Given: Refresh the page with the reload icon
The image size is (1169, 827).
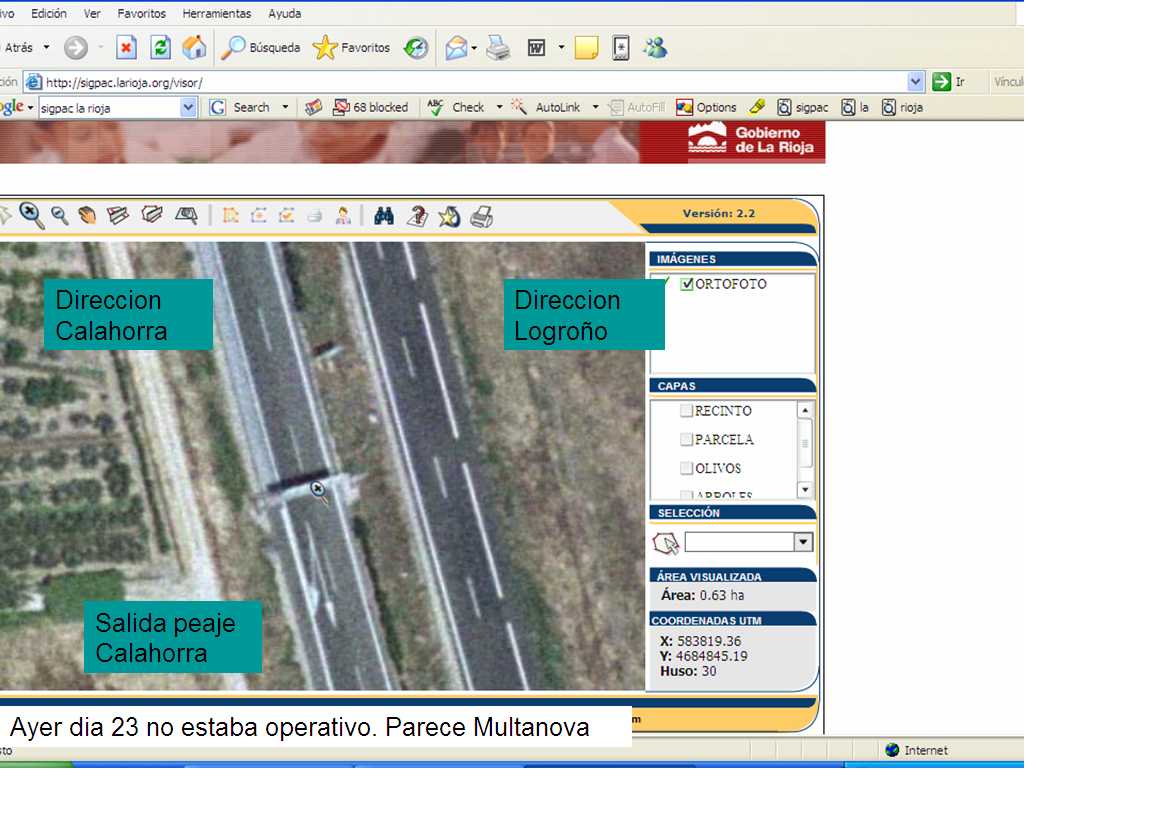Looking at the screenshot, I should coord(160,47).
